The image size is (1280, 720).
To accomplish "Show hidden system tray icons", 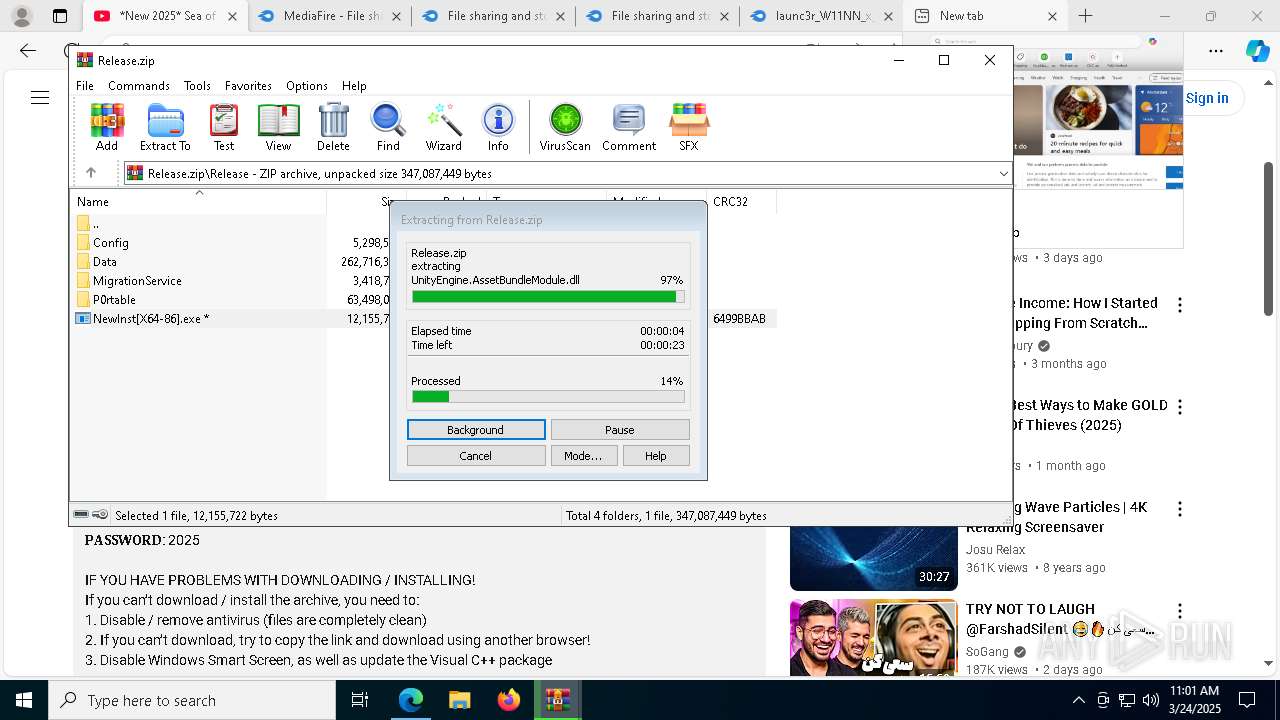I will pos(1078,700).
